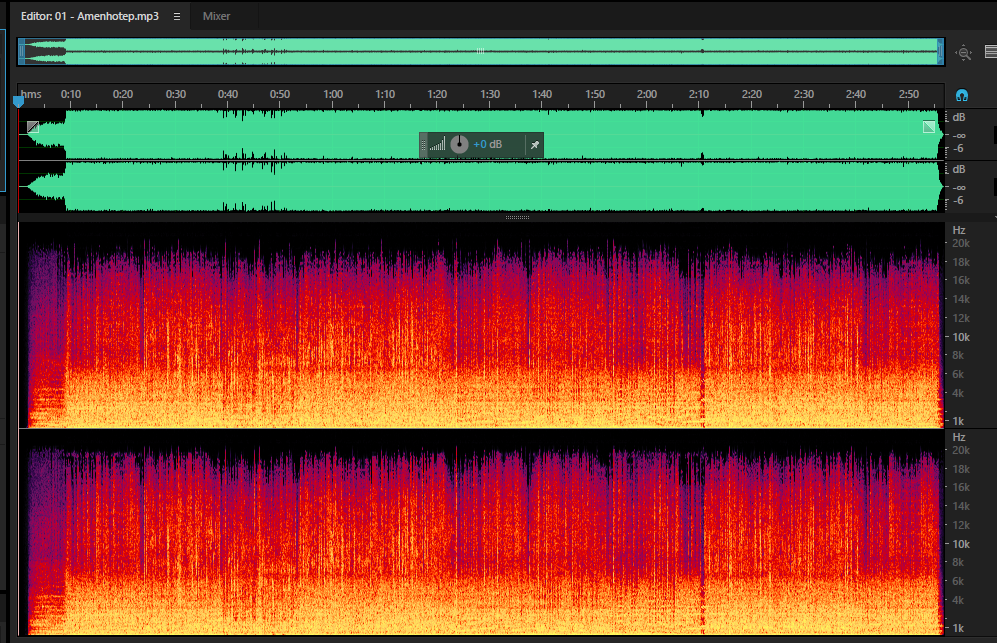Click the Zoom Out Full magnifier icon

pos(964,53)
